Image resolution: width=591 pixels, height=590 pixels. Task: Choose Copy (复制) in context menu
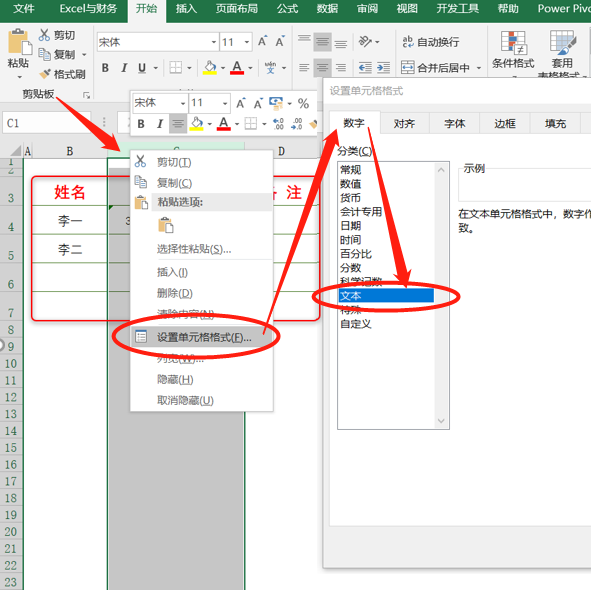[x=201, y=183]
